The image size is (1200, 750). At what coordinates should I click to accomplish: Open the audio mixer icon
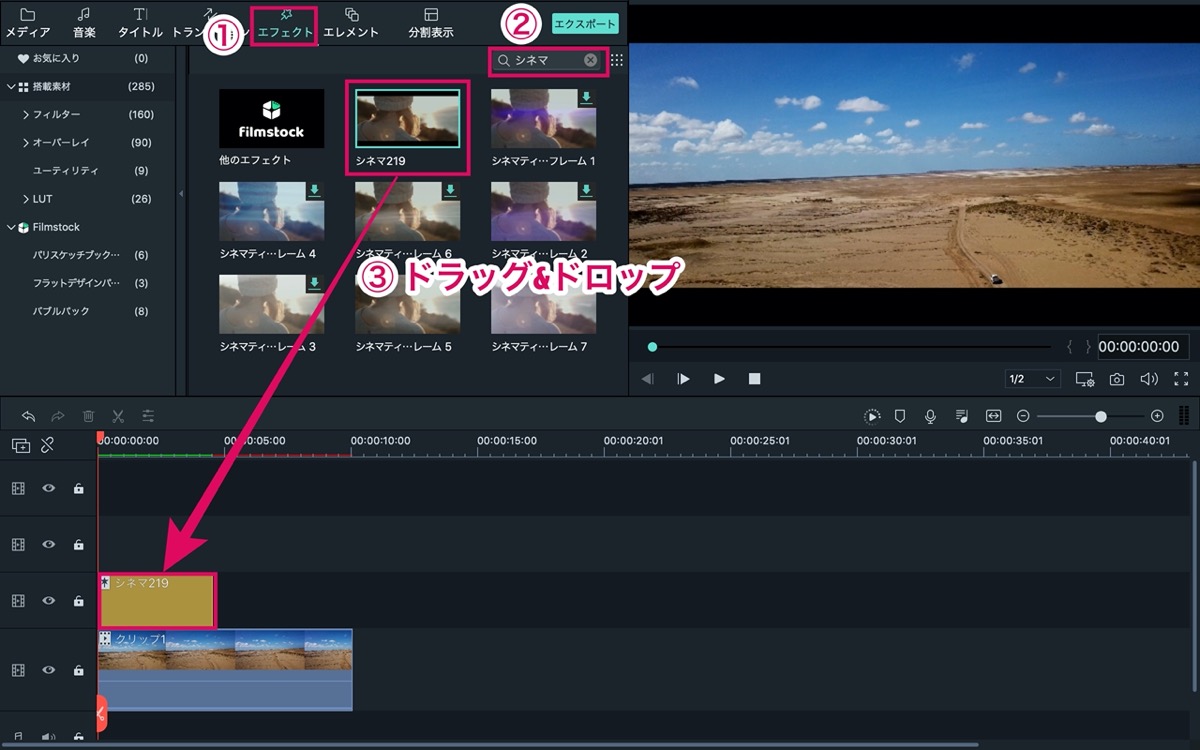(961, 416)
